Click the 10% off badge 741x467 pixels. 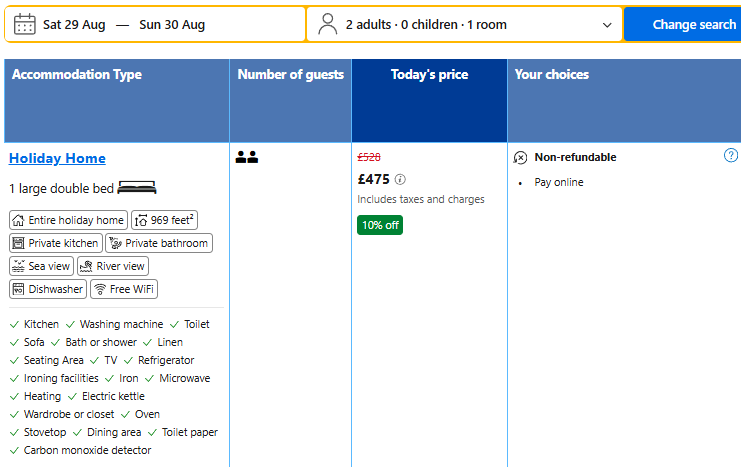[x=380, y=225]
